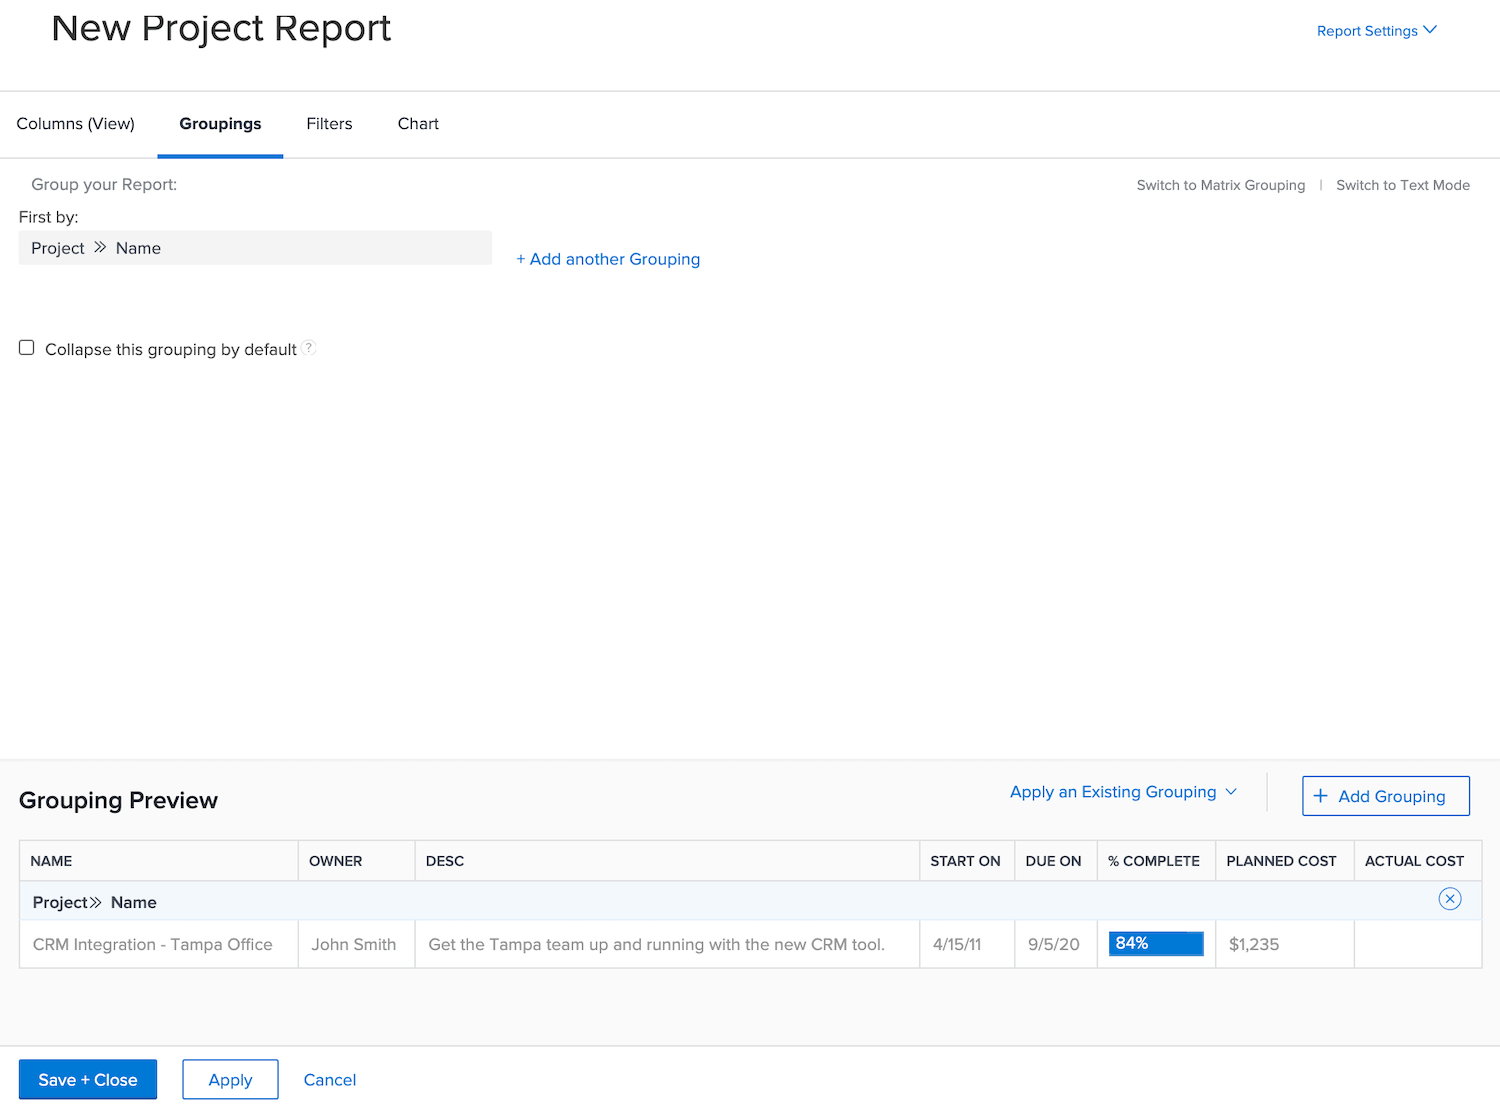Viewport: 1500px width, 1109px height.
Task: Apply the report changes
Action: (x=230, y=1080)
